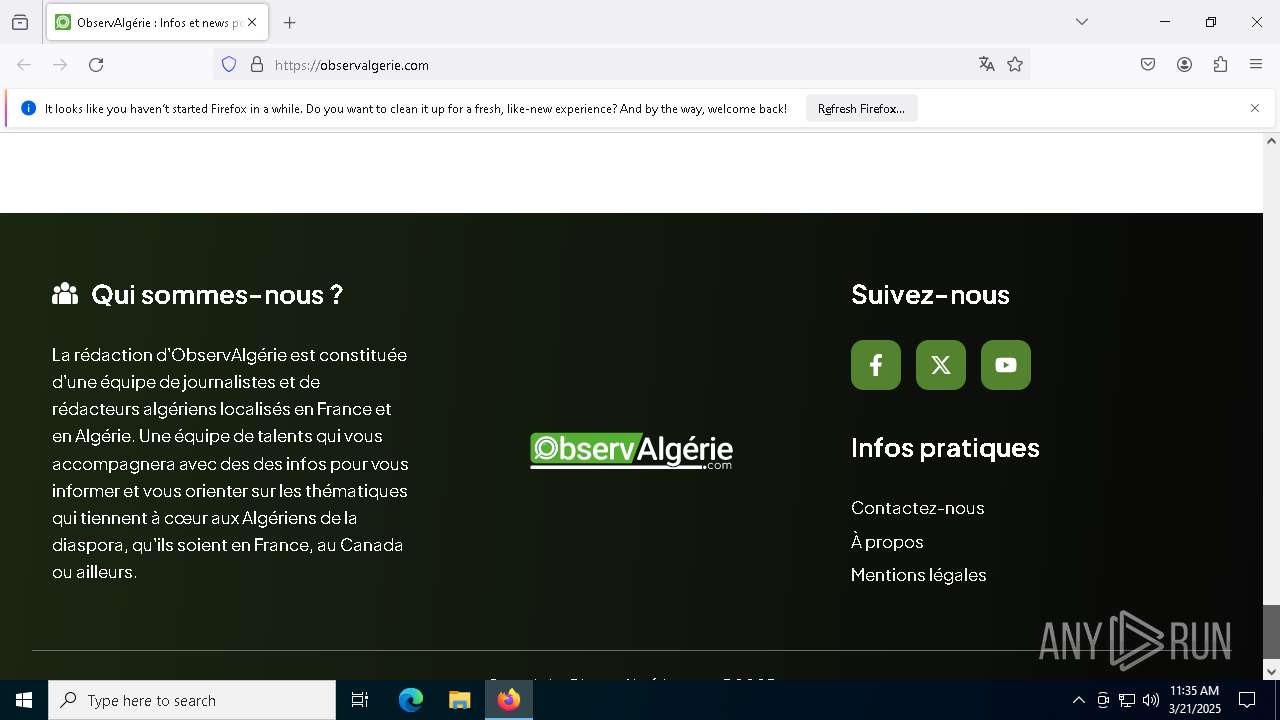Open the Contactez-nous link

point(917,508)
